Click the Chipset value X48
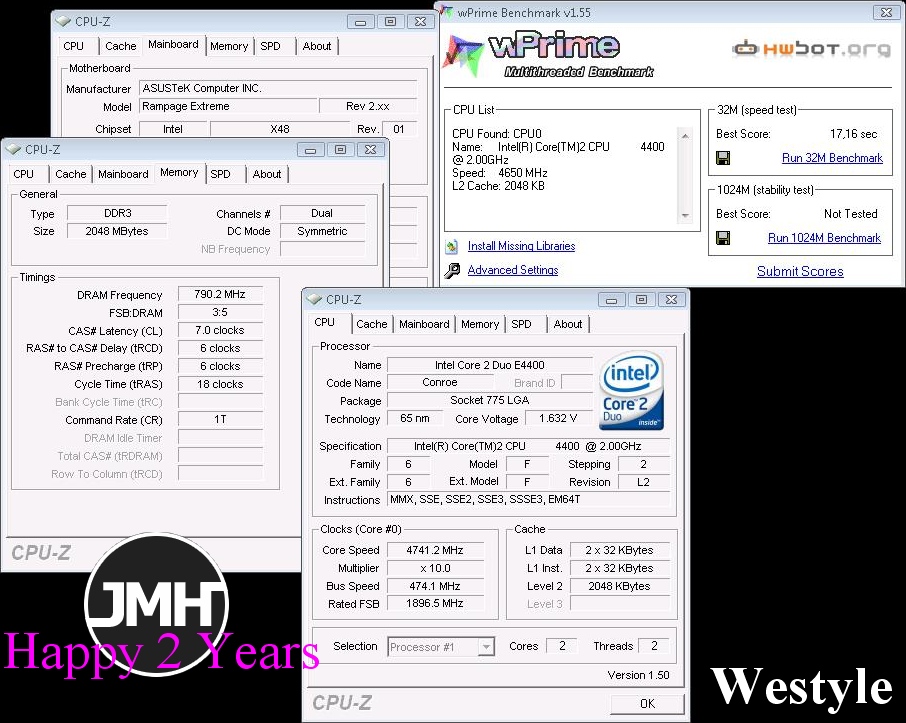 coord(280,129)
